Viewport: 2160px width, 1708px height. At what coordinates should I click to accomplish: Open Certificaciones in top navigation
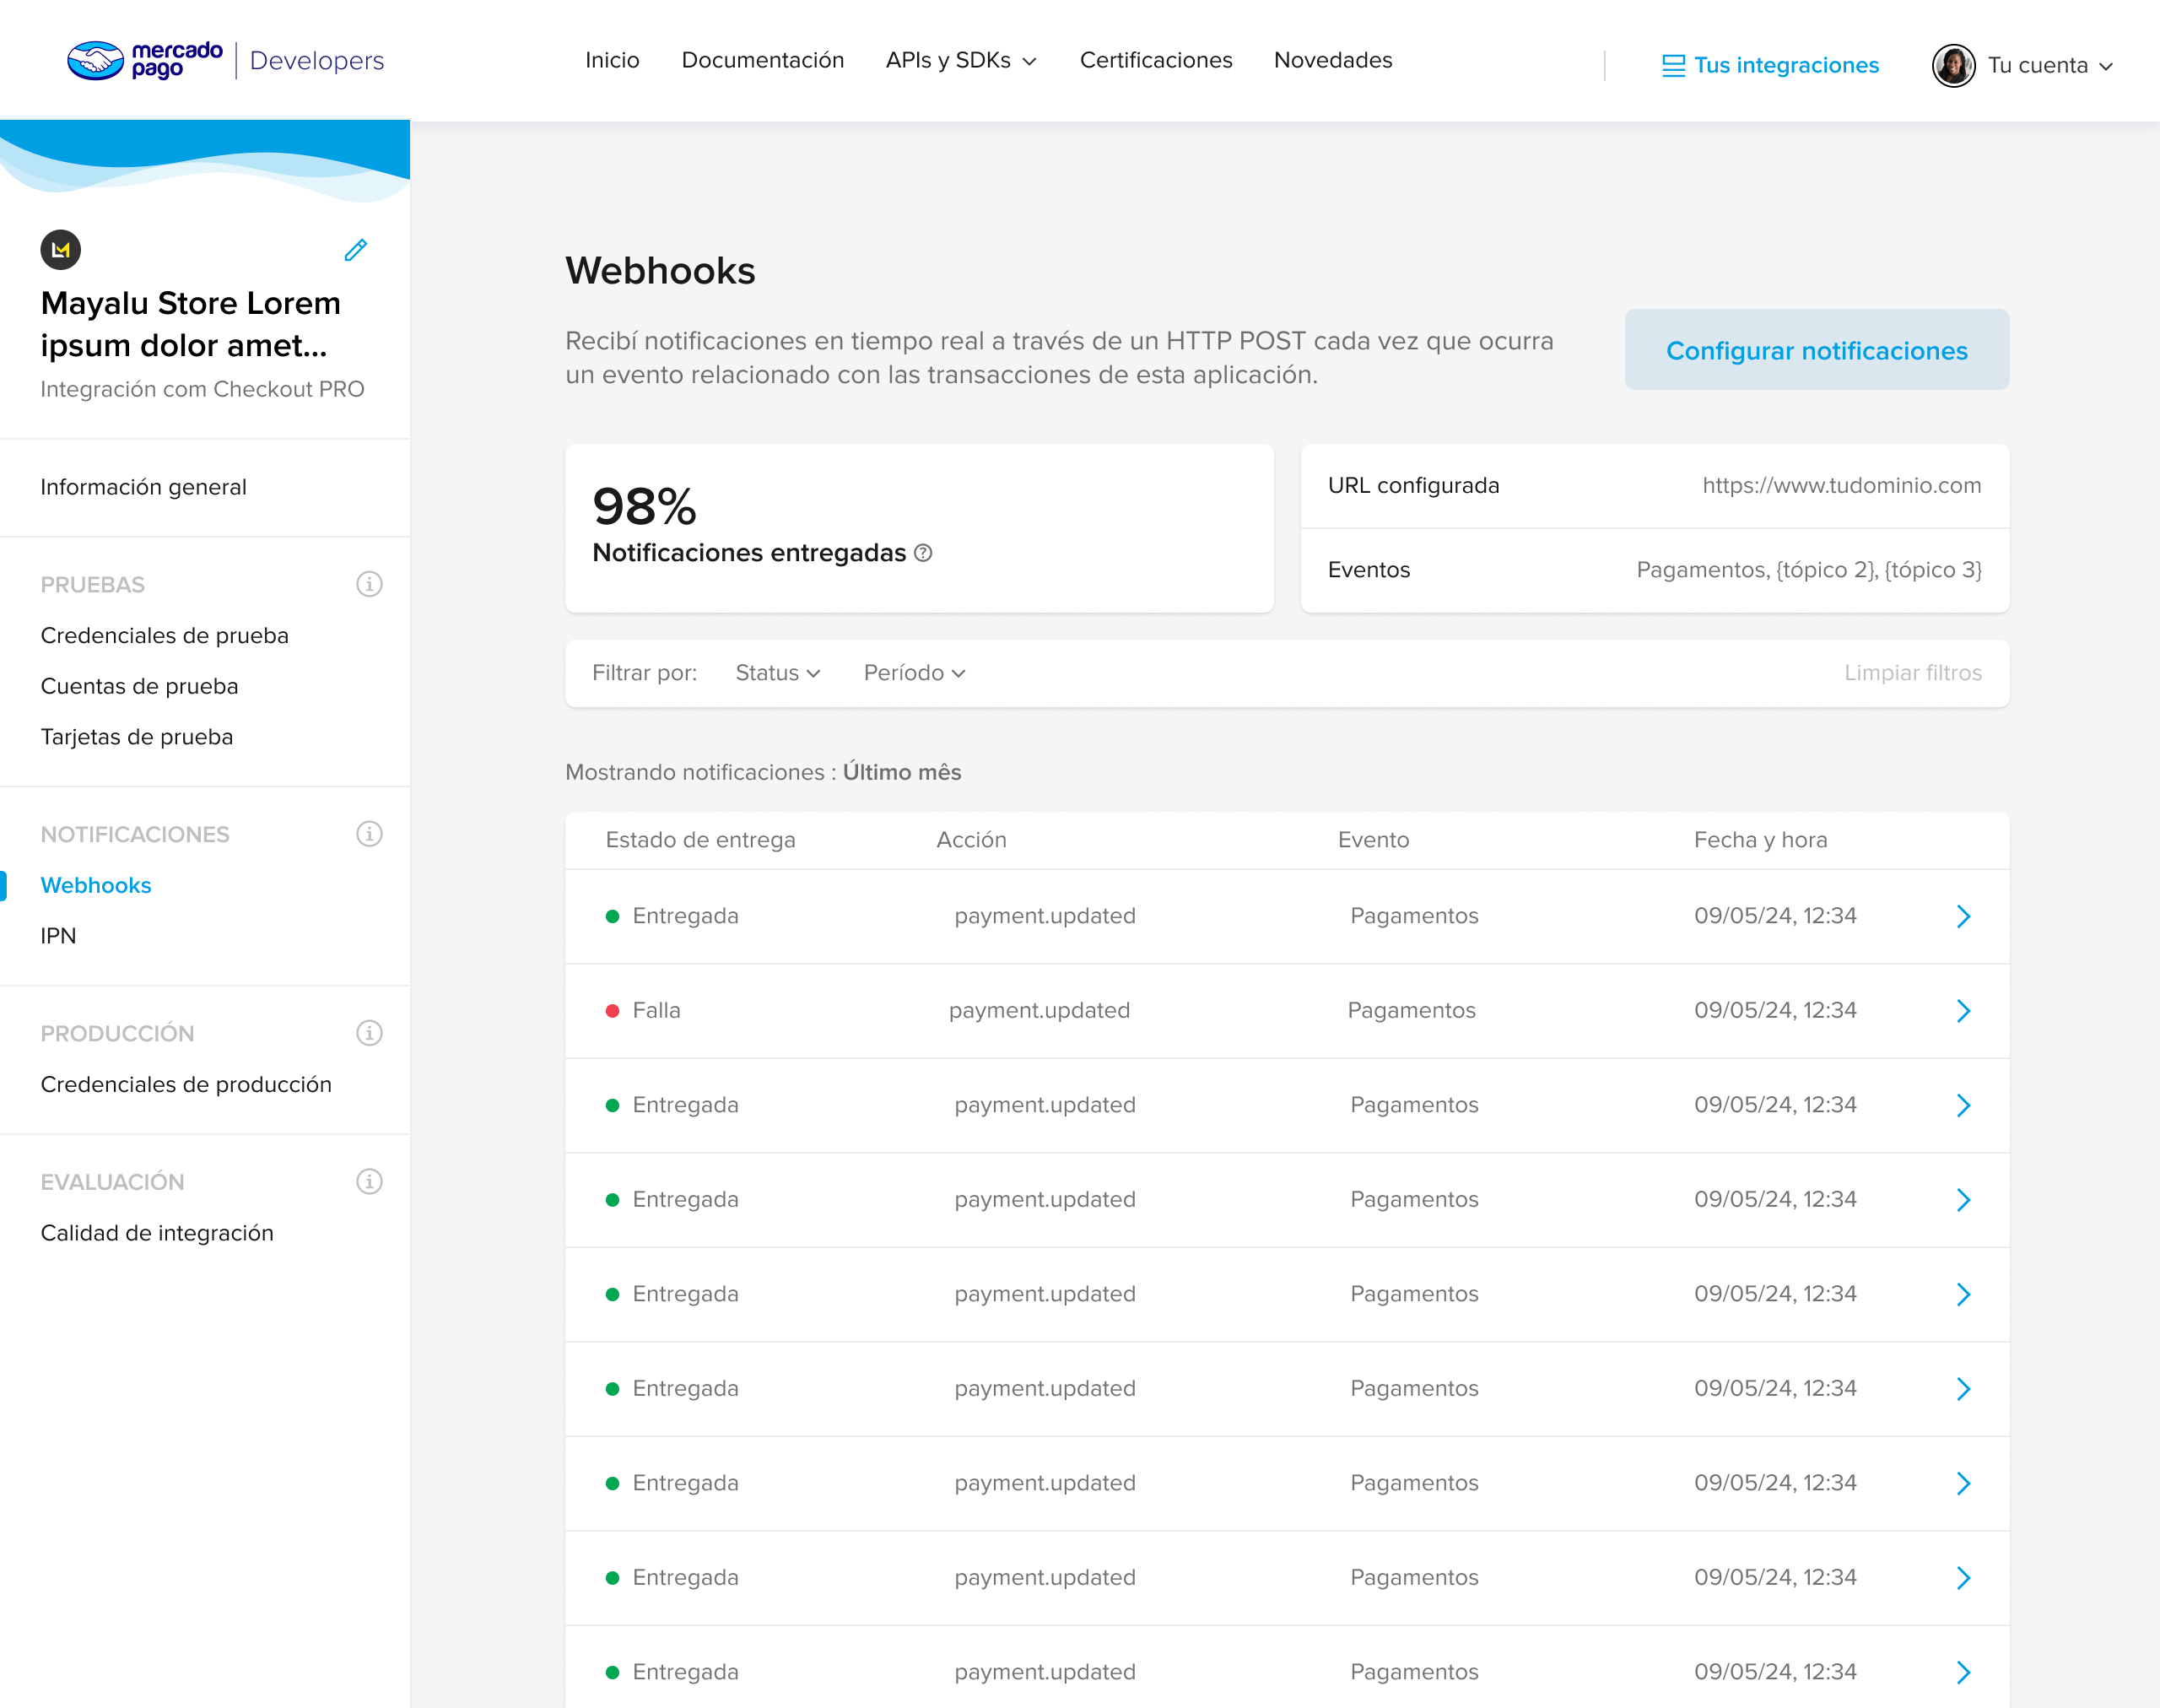pos(1156,61)
